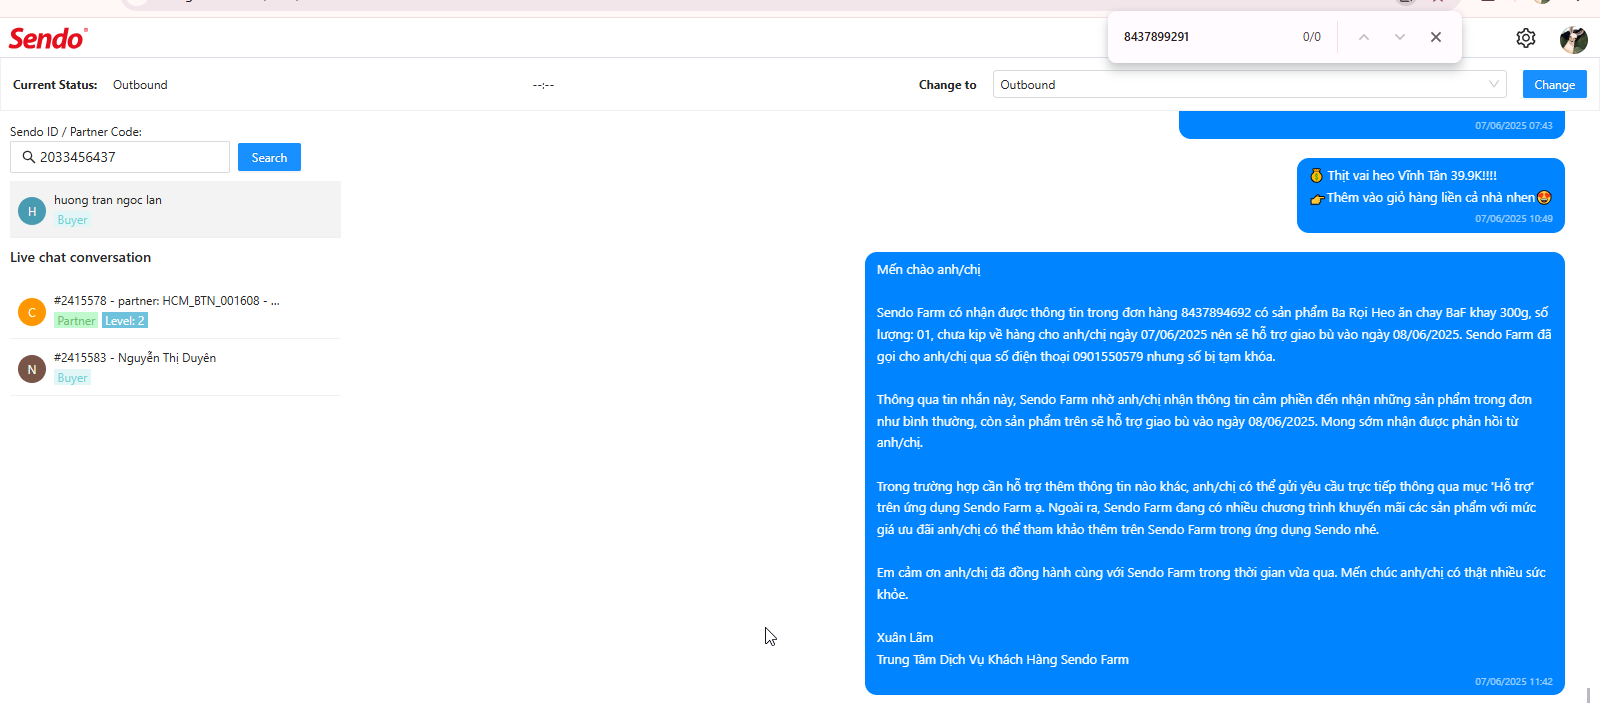This screenshot has height=706, width=1600.
Task: Click the Live chat conversation heading
Action: click(x=80, y=257)
